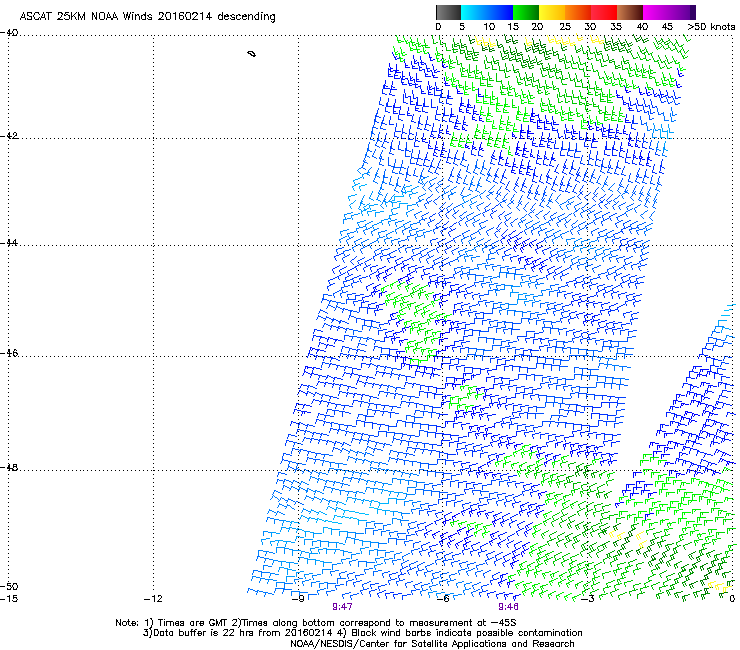Select the cyan-to-blue 5-15 knots legend swatch
The width and height of the screenshot is (740, 650).
[x=487, y=12]
